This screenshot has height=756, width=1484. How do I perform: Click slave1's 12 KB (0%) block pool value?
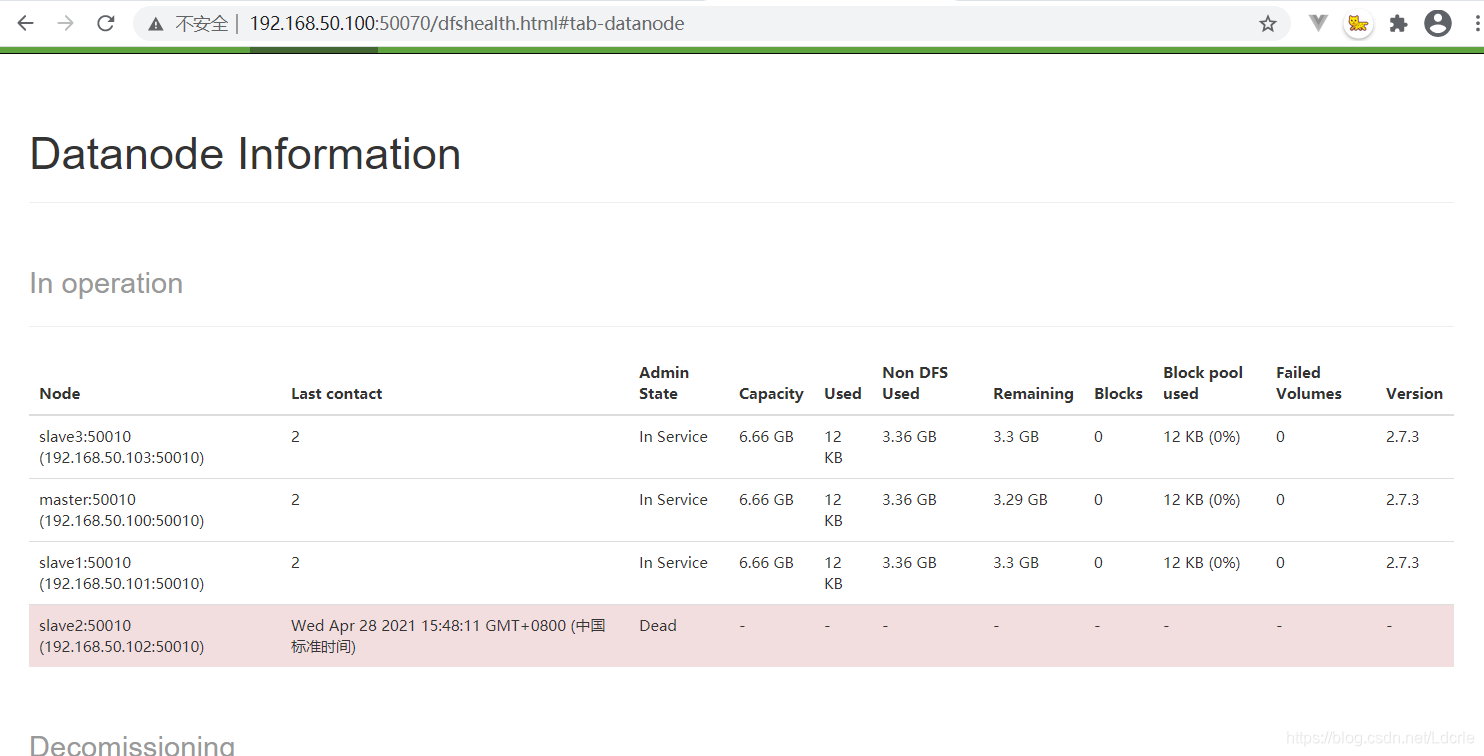1202,563
